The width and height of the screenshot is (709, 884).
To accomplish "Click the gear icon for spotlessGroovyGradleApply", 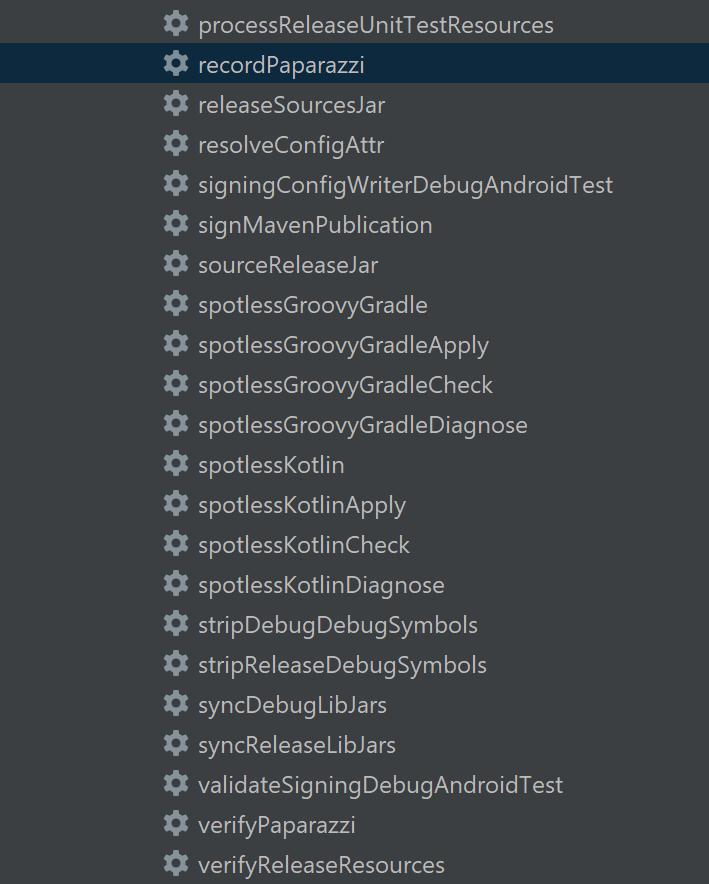I will (x=176, y=344).
